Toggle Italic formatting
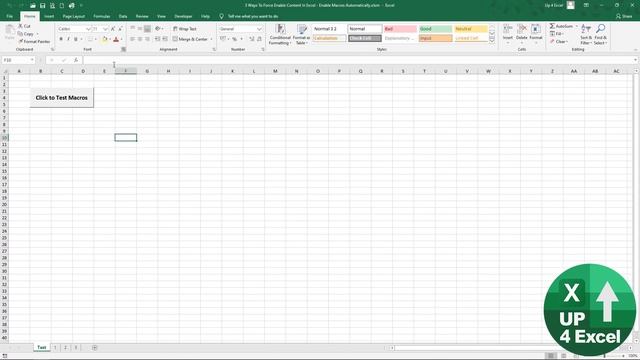The width and height of the screenshot is (640, 360). coord(68,39)
